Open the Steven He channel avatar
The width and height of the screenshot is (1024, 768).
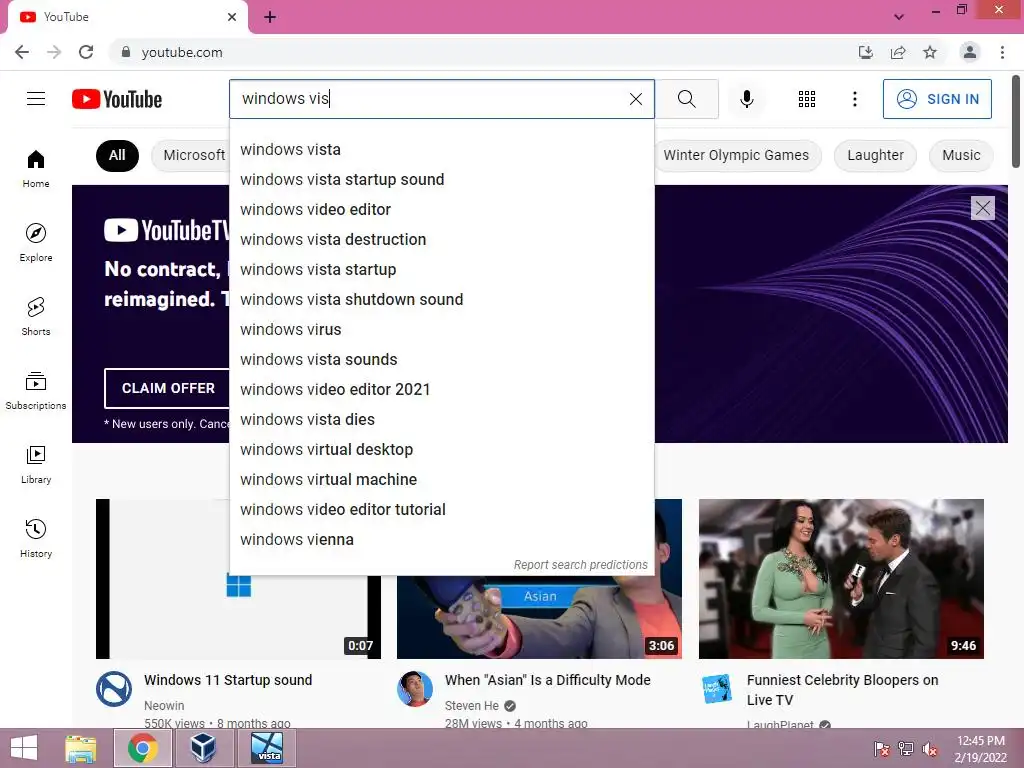pyautogui.click(x=415, y=688)
